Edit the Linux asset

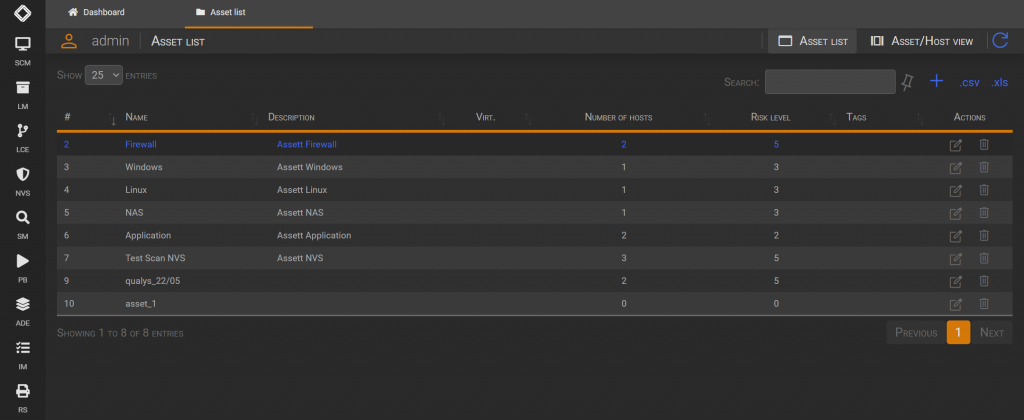955,191
